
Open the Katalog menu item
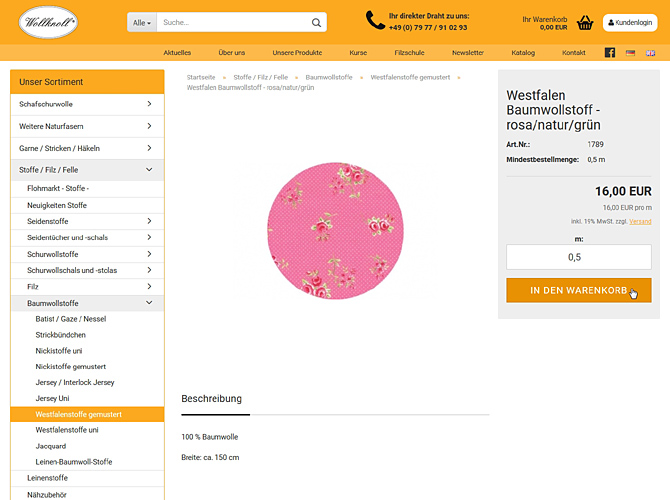click(x=523, y=53)
